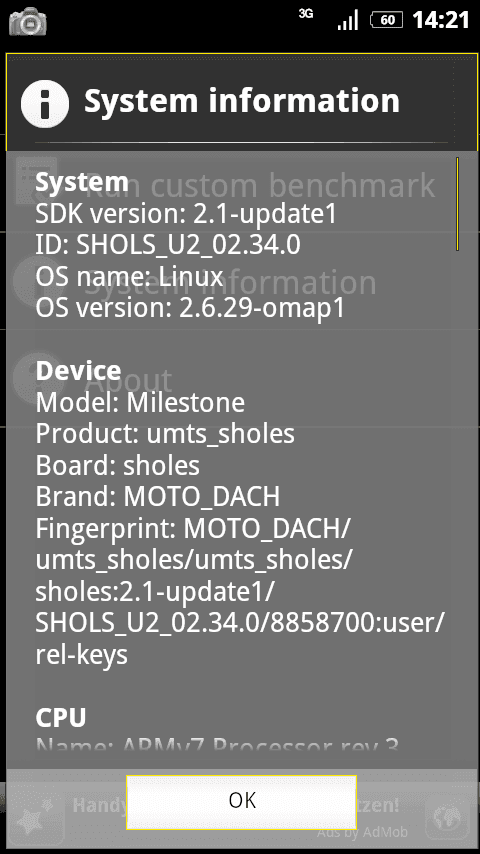Tap the Device section heading
Viewport: 480px width, 854px height.
(x=78, y=371)
